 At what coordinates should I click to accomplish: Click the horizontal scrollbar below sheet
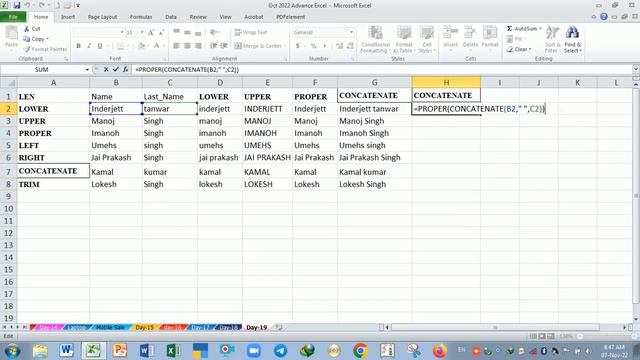point(495,327)
